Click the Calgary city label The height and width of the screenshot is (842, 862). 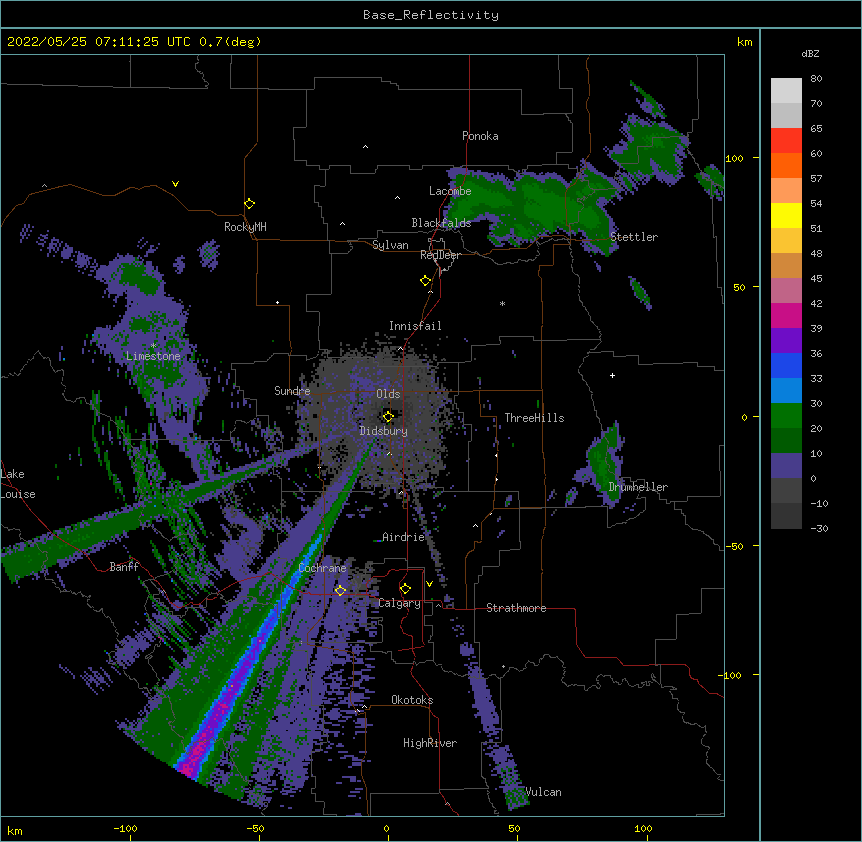(x=399, y=603)
